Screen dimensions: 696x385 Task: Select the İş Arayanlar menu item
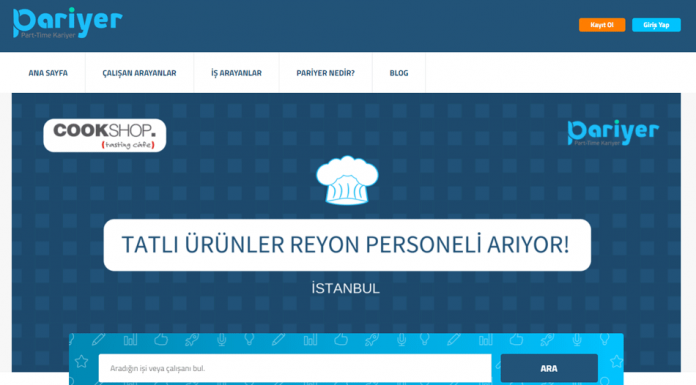click(236, 73)
